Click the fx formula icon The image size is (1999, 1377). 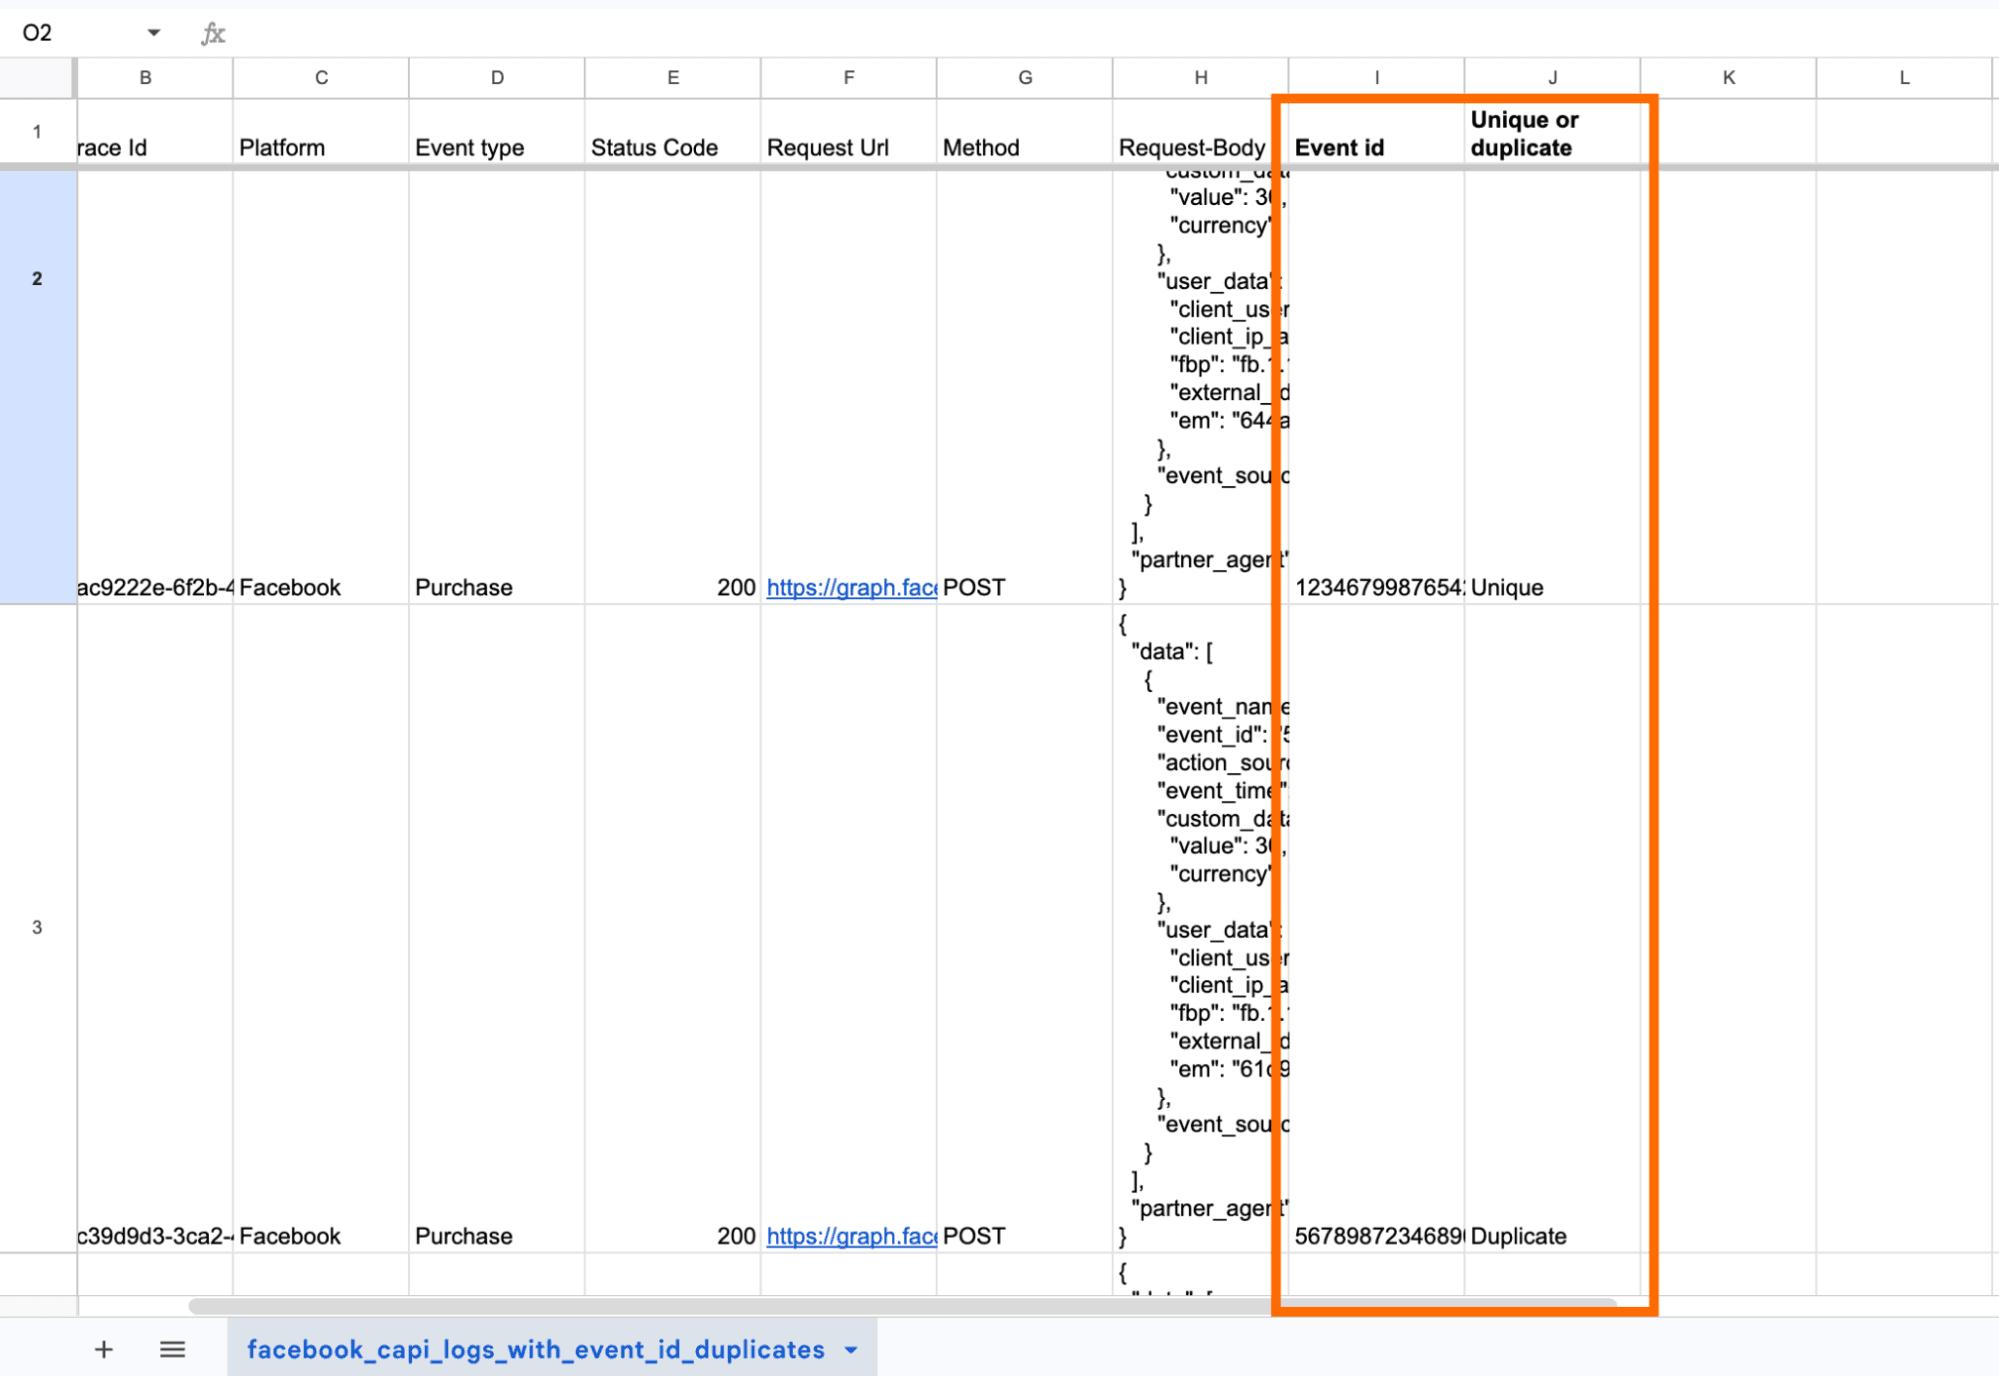(213, 34)
